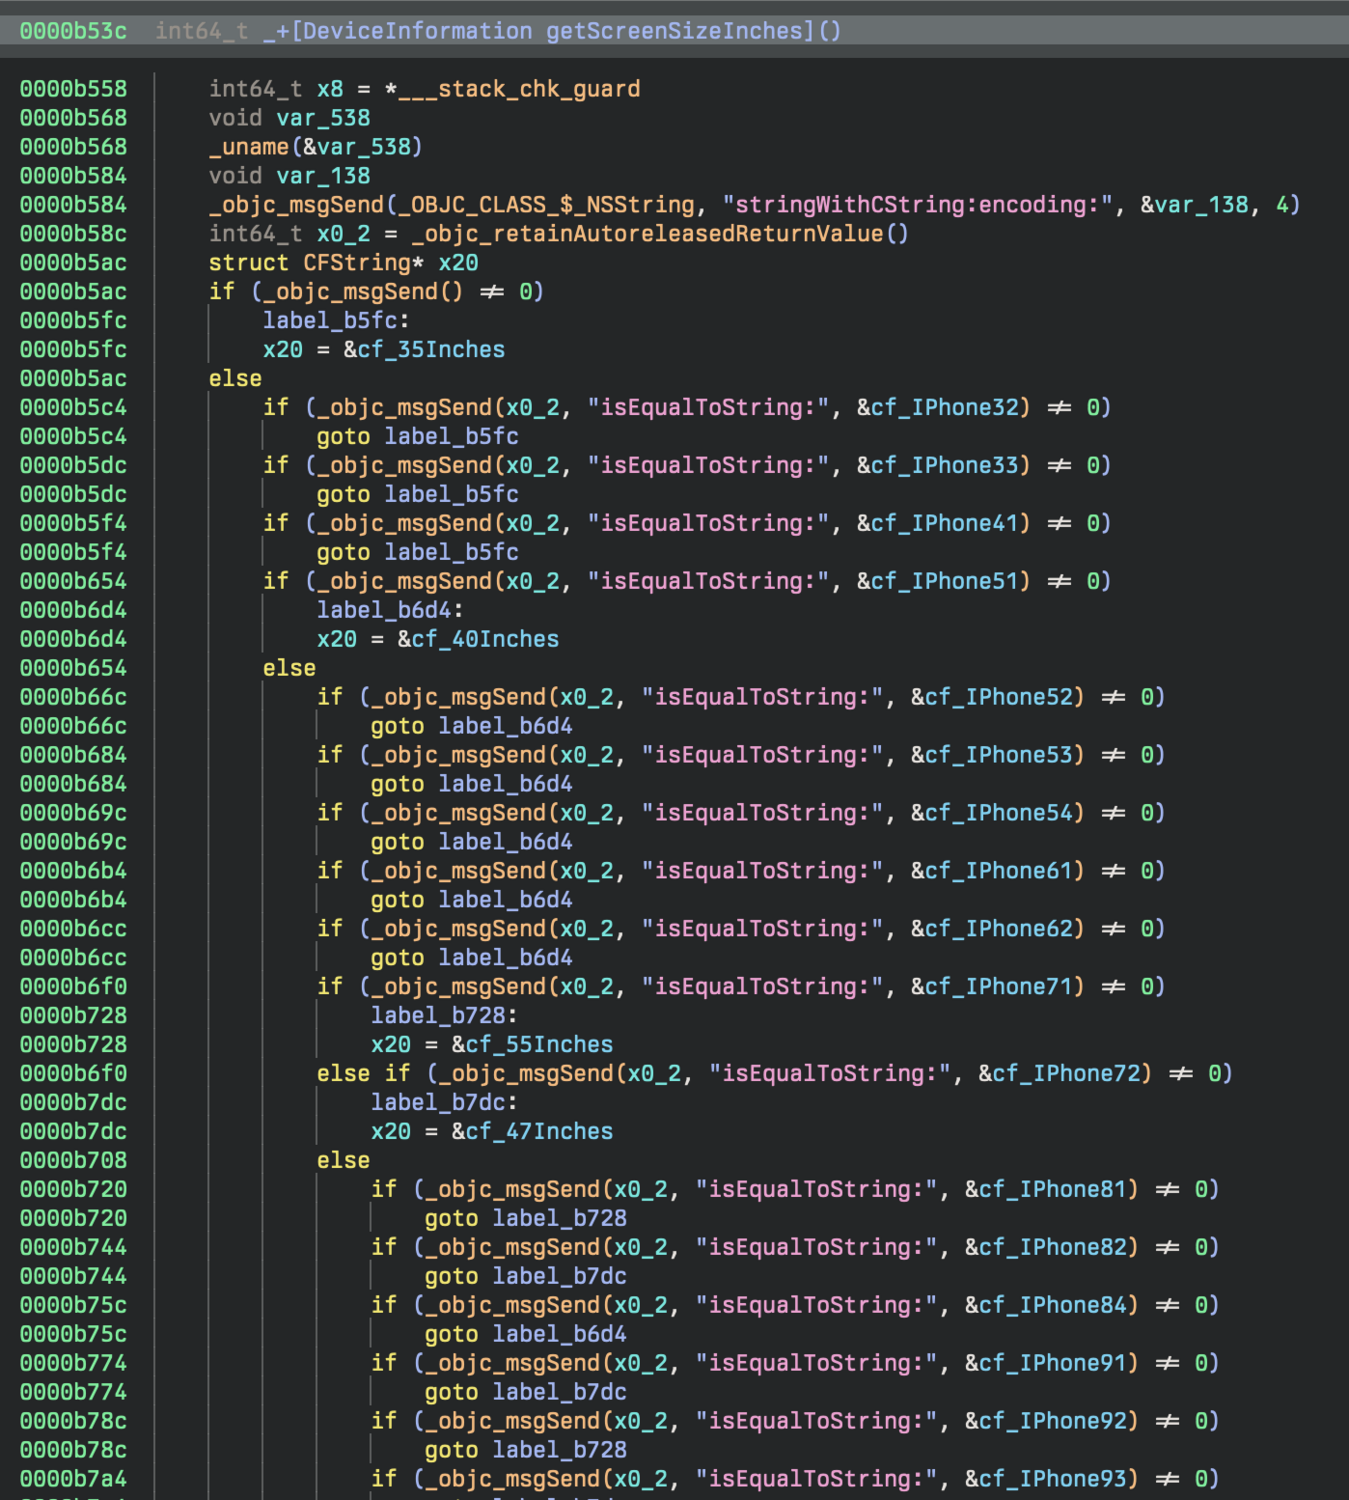Click the cf_40Inches string reference
The height and width of the screenshot is (1500, 1349).
click(485, 640)
